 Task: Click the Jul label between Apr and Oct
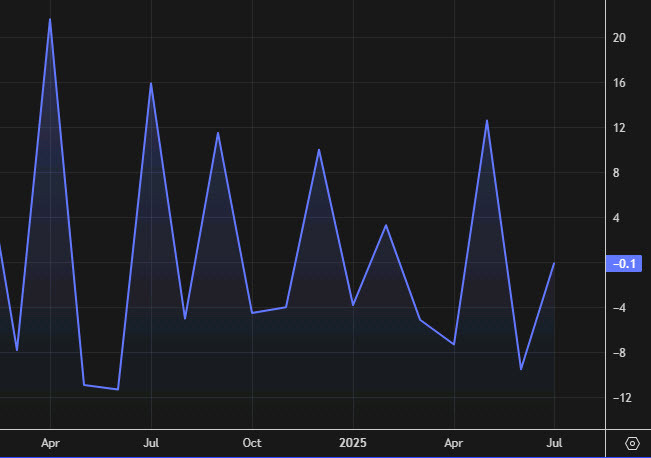(151, 442)
